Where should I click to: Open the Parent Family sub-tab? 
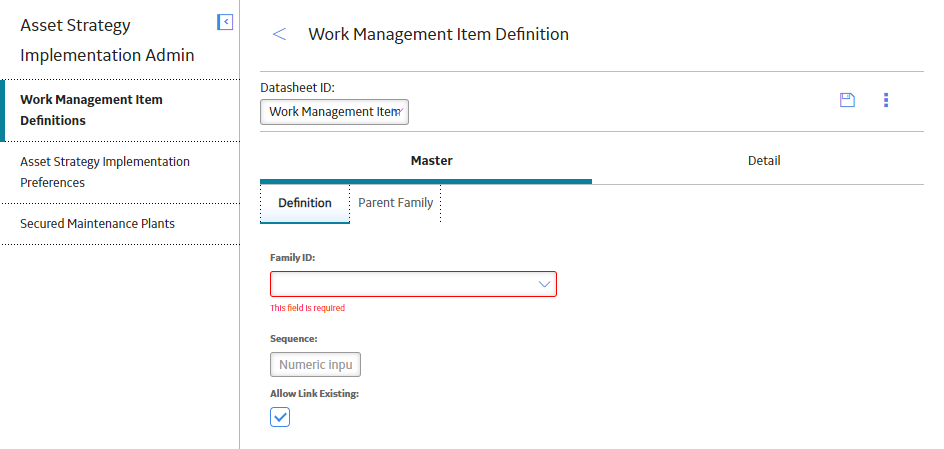click(x=396, y=203)
